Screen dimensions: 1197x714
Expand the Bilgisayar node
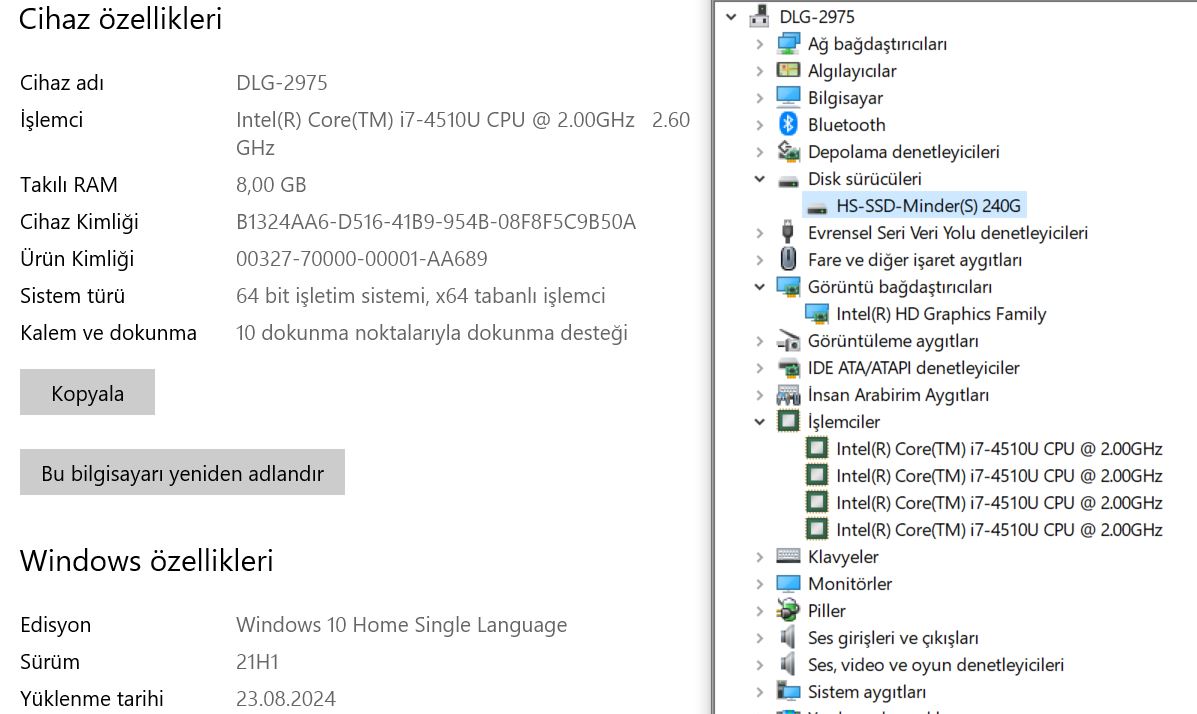point(760,98)
